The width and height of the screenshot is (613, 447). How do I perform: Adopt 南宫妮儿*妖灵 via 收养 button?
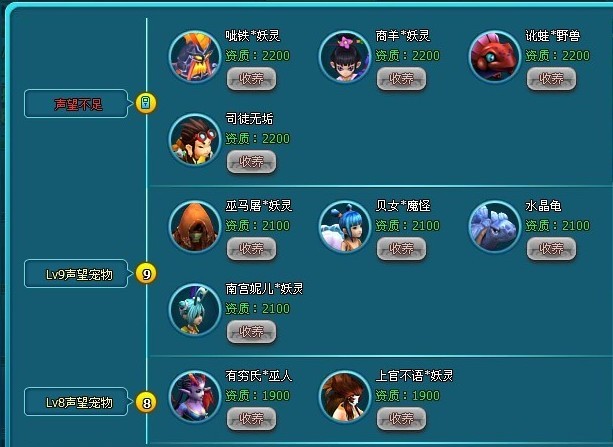click(251, 332)
